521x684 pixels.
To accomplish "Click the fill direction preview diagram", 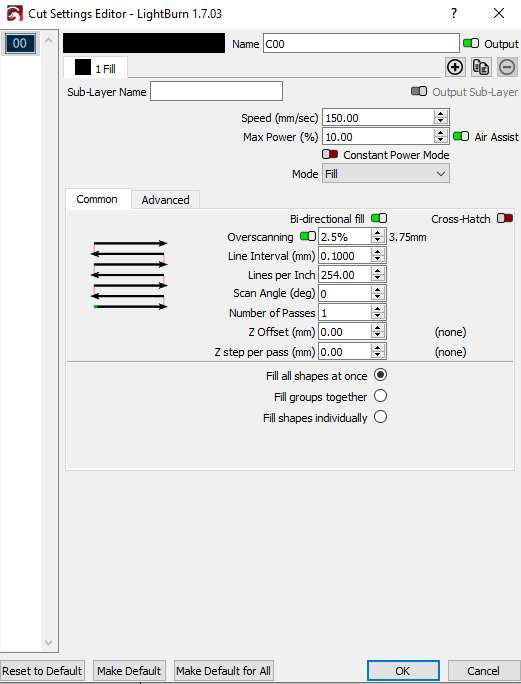I will pyautogui.click(x=130, y=274).
